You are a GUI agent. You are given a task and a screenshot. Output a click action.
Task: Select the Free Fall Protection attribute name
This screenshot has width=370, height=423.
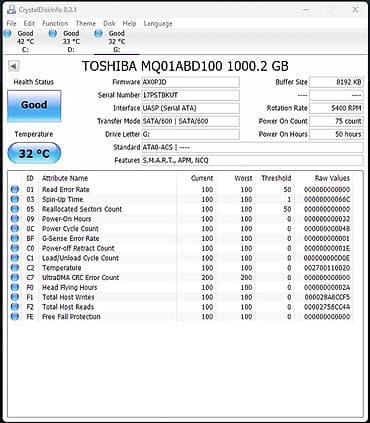pos(71,316)
